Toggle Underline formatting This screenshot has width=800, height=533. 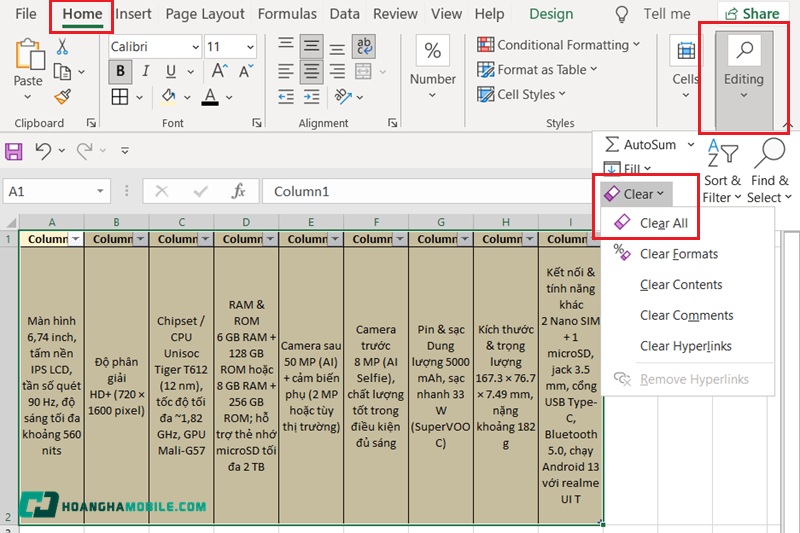coord(171,71)
